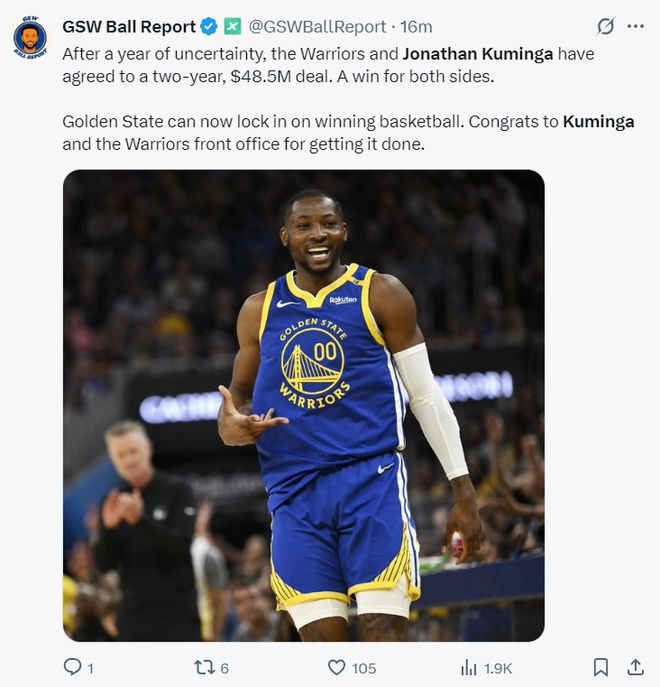Click the share post icon
660x687 pixels.
coord(635,667)
